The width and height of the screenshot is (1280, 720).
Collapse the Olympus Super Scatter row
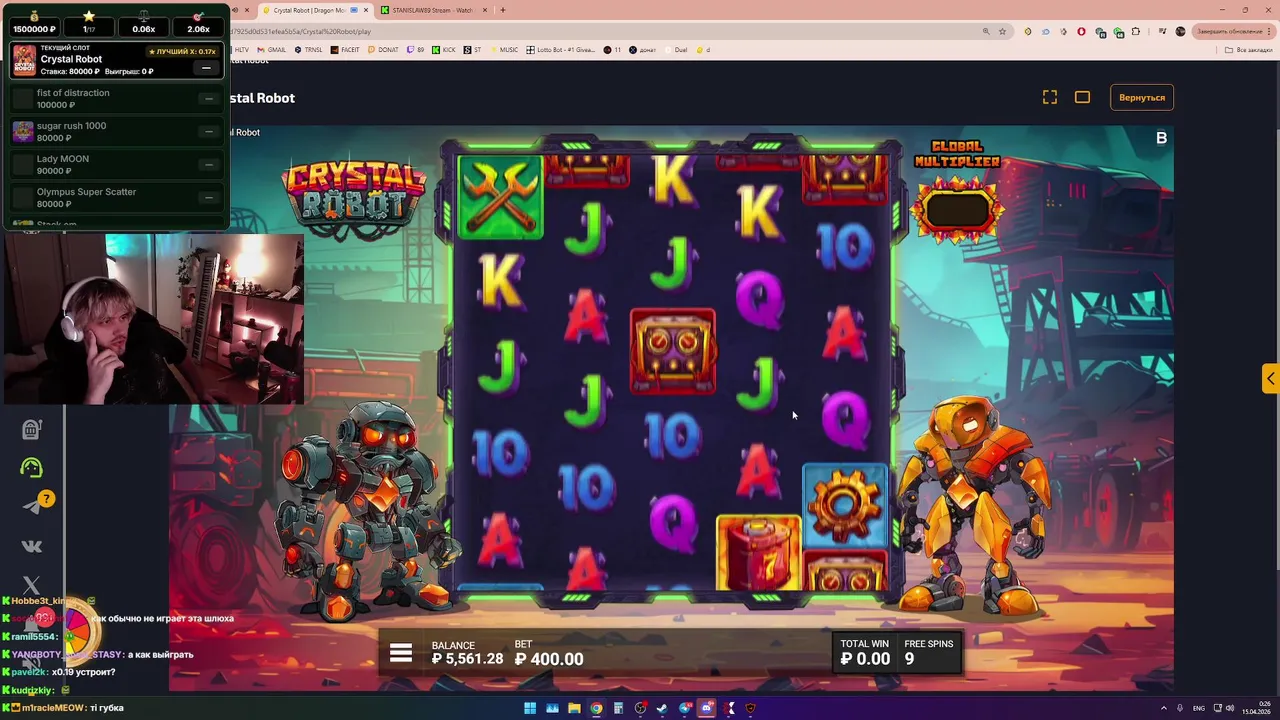[x=208, y=198]
